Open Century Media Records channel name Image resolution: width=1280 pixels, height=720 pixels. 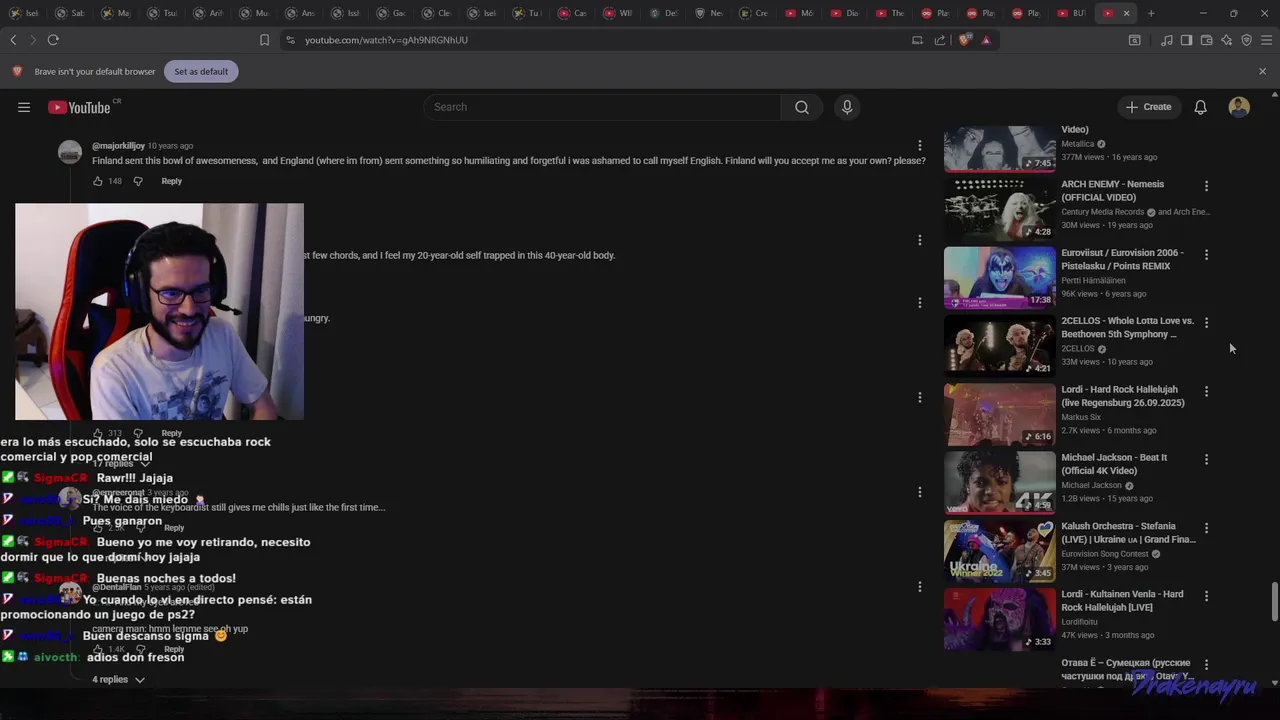pyautogui.click(x=1102, y=212)
